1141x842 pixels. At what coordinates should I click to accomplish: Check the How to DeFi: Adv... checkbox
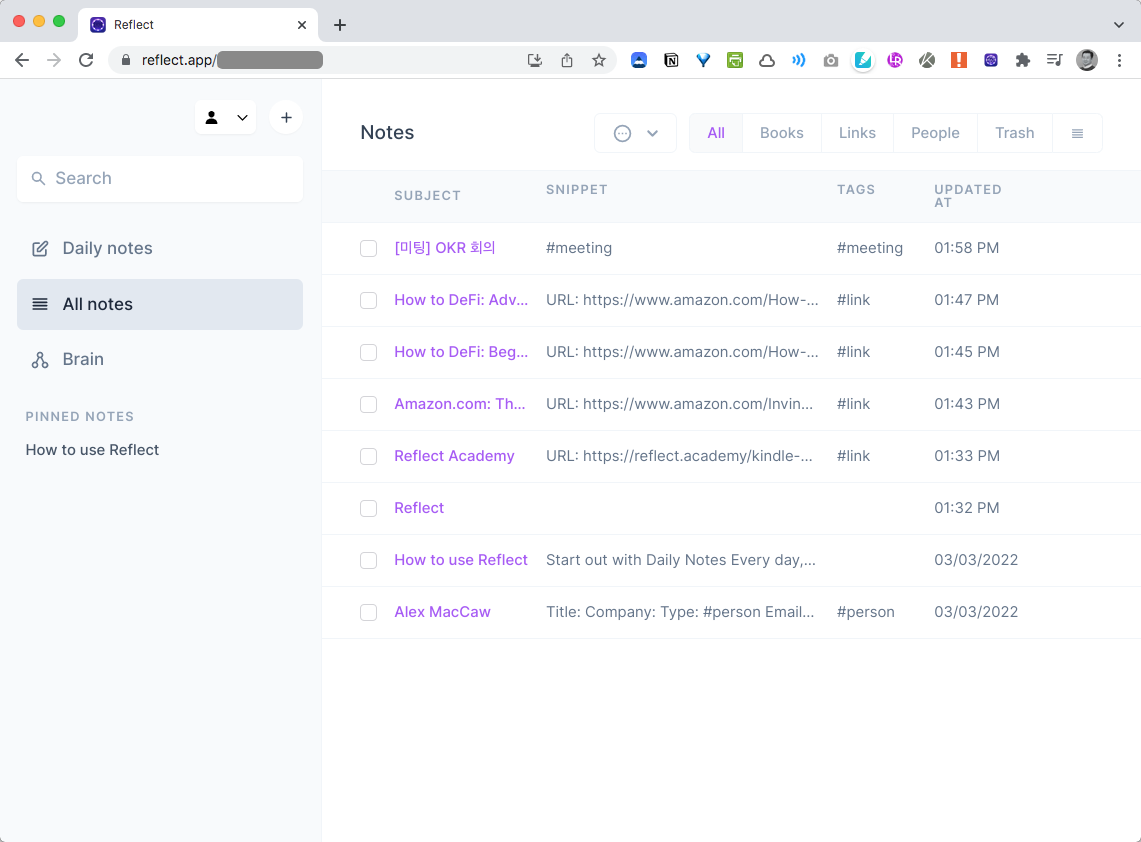[368, 301]
